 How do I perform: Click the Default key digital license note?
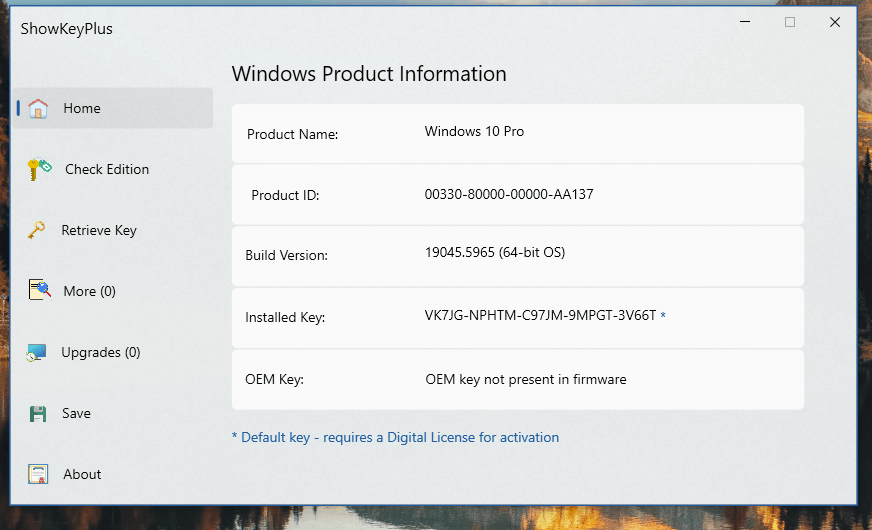point(395,438)
